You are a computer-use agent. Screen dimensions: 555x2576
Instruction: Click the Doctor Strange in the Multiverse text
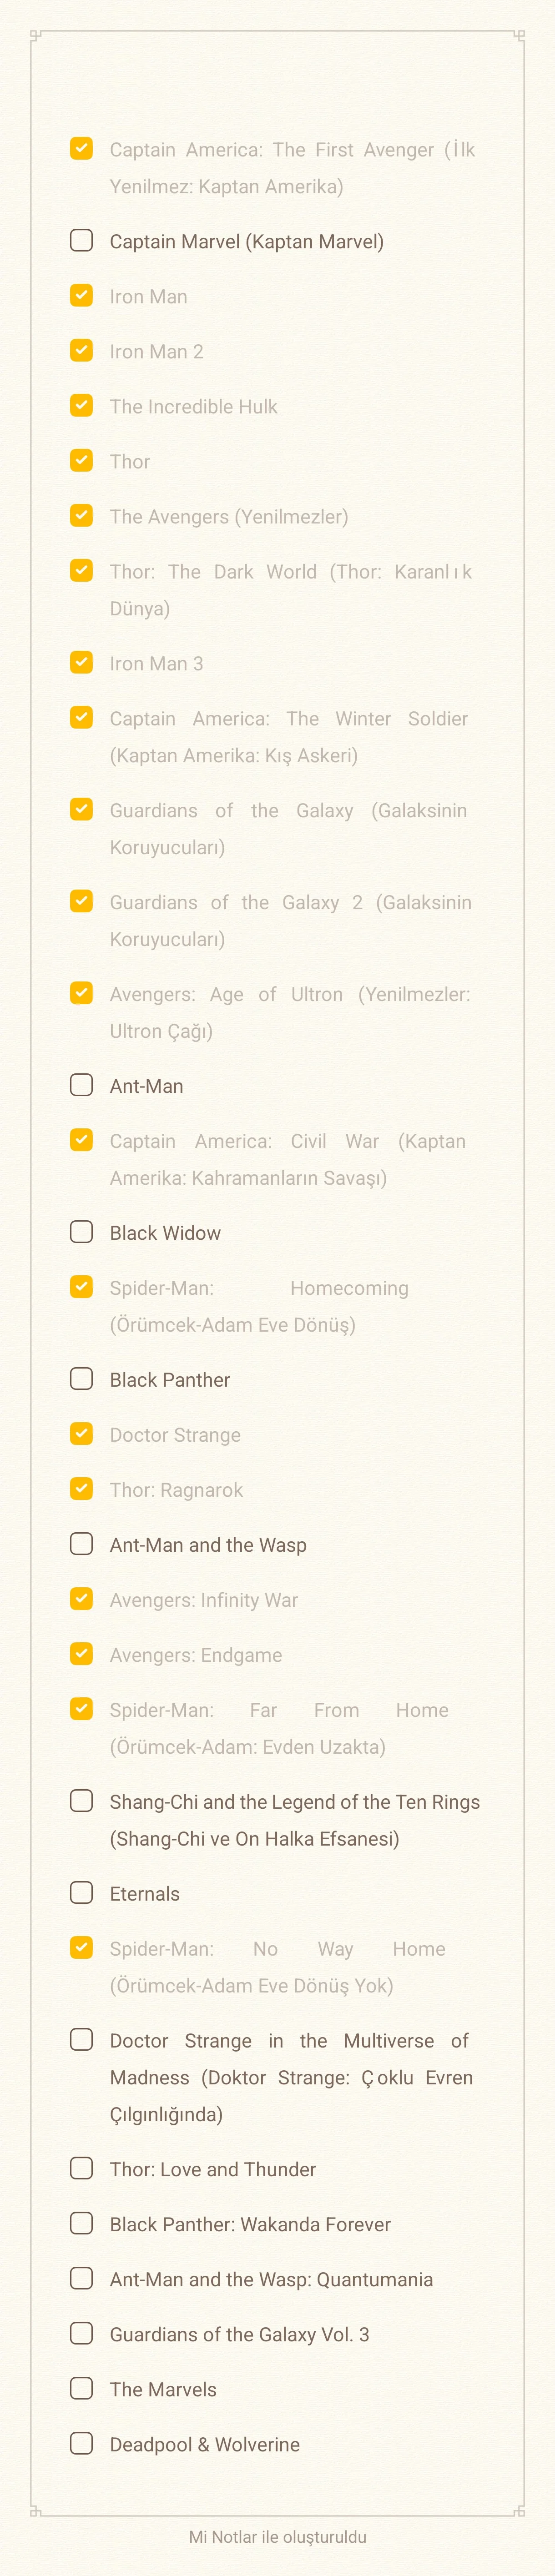[290, 2076]
